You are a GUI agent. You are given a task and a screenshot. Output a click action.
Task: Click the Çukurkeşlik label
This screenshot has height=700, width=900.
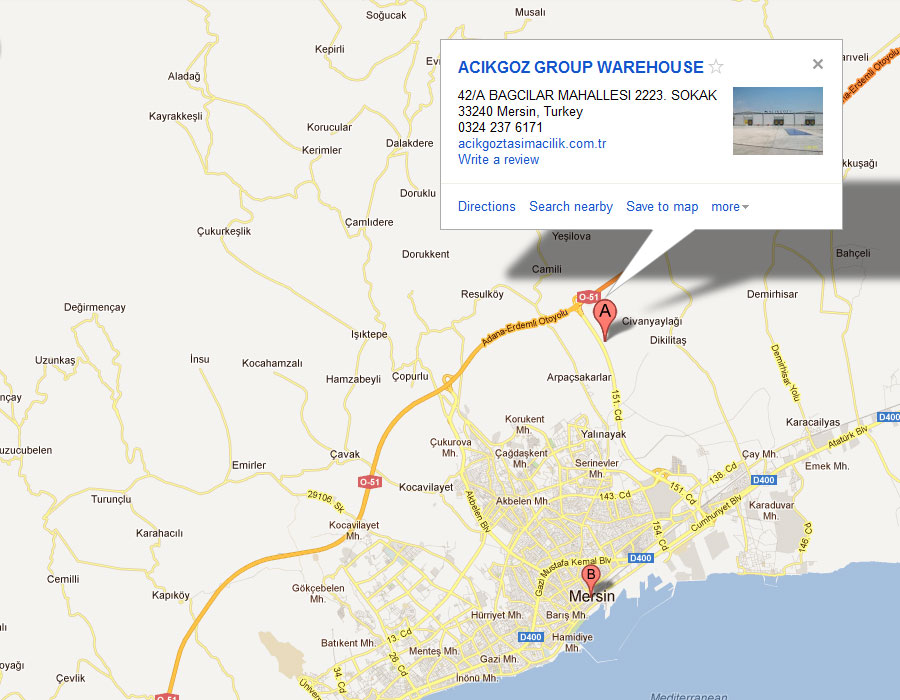pos(224,231)
